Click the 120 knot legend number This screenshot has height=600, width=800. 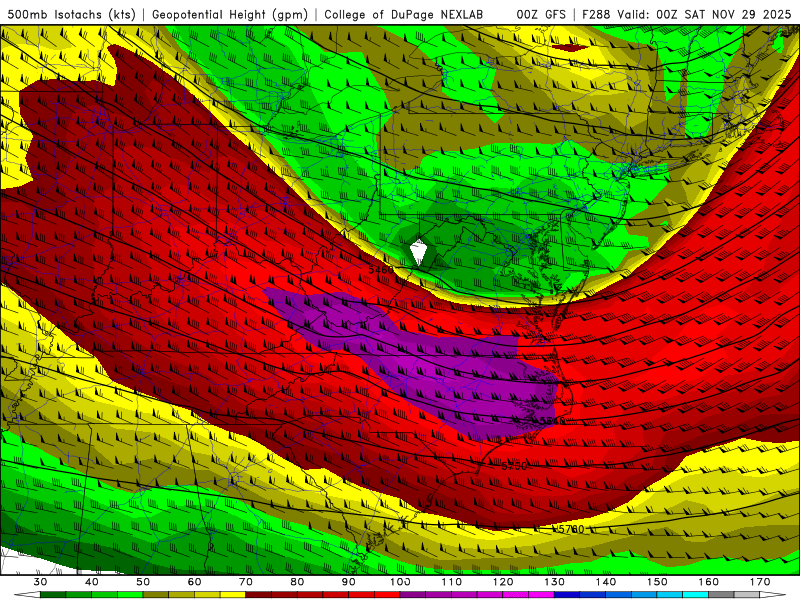pos(503,582)
